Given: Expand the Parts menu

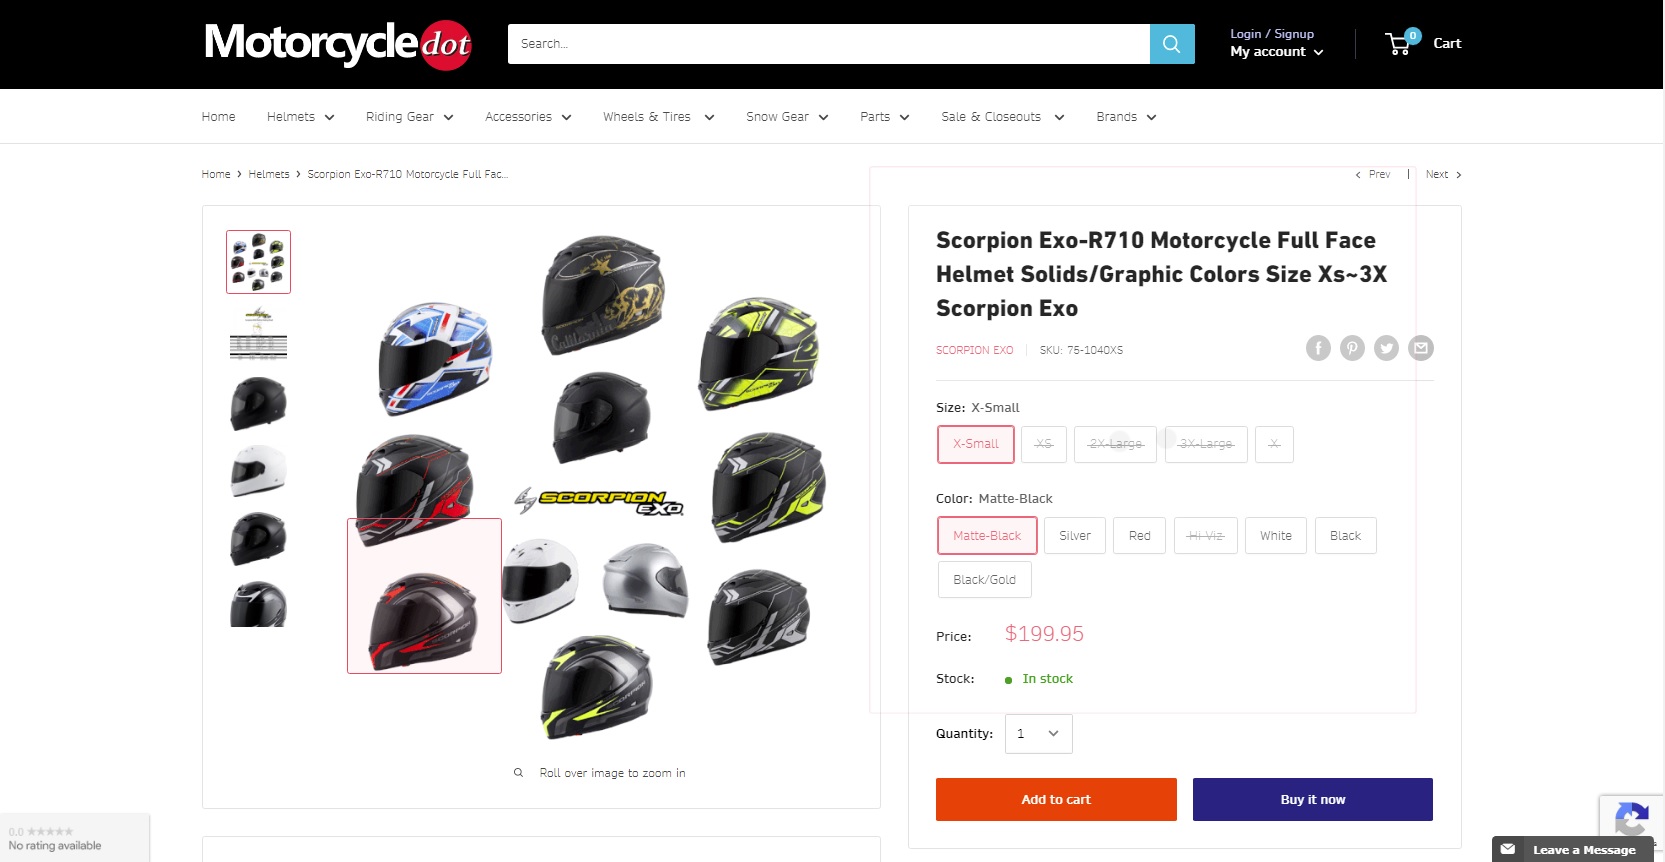Looking at the screenshot, I should (884, 117).
